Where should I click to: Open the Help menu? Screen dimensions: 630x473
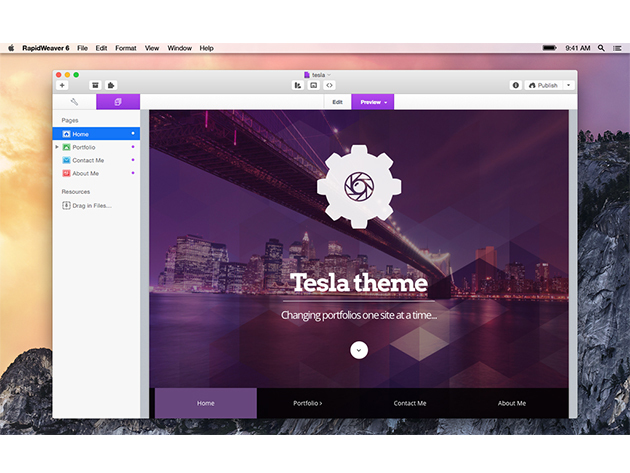[x=207, y=48]
